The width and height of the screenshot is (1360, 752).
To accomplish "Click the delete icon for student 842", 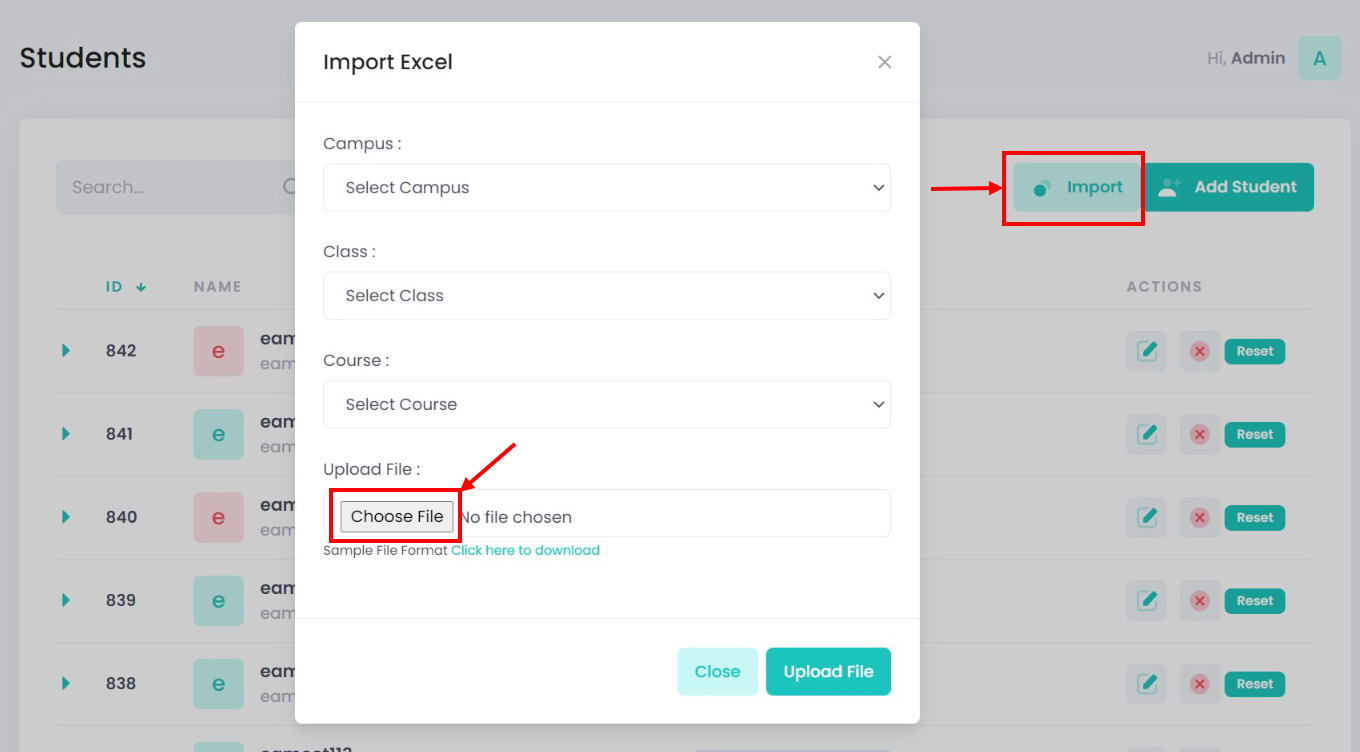I will click(1199, 351).
